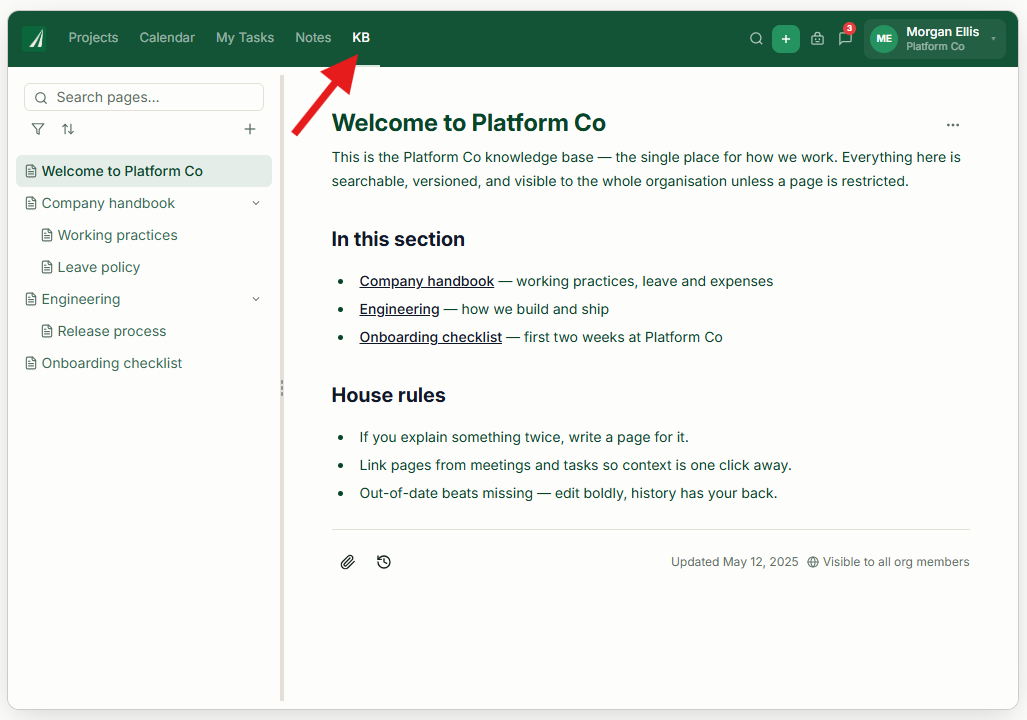
Task: Switch to the Notes tab
Action: tap(313, 37)
